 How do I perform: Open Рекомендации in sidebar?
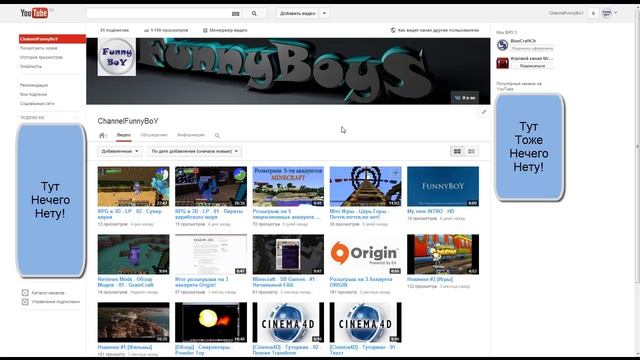click(x=34, y=85)
